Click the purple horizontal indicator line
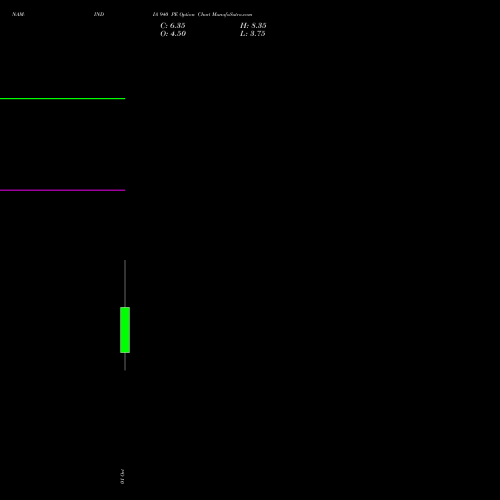The height and width of the screenshot is (500, 500). tap(62, 190)
